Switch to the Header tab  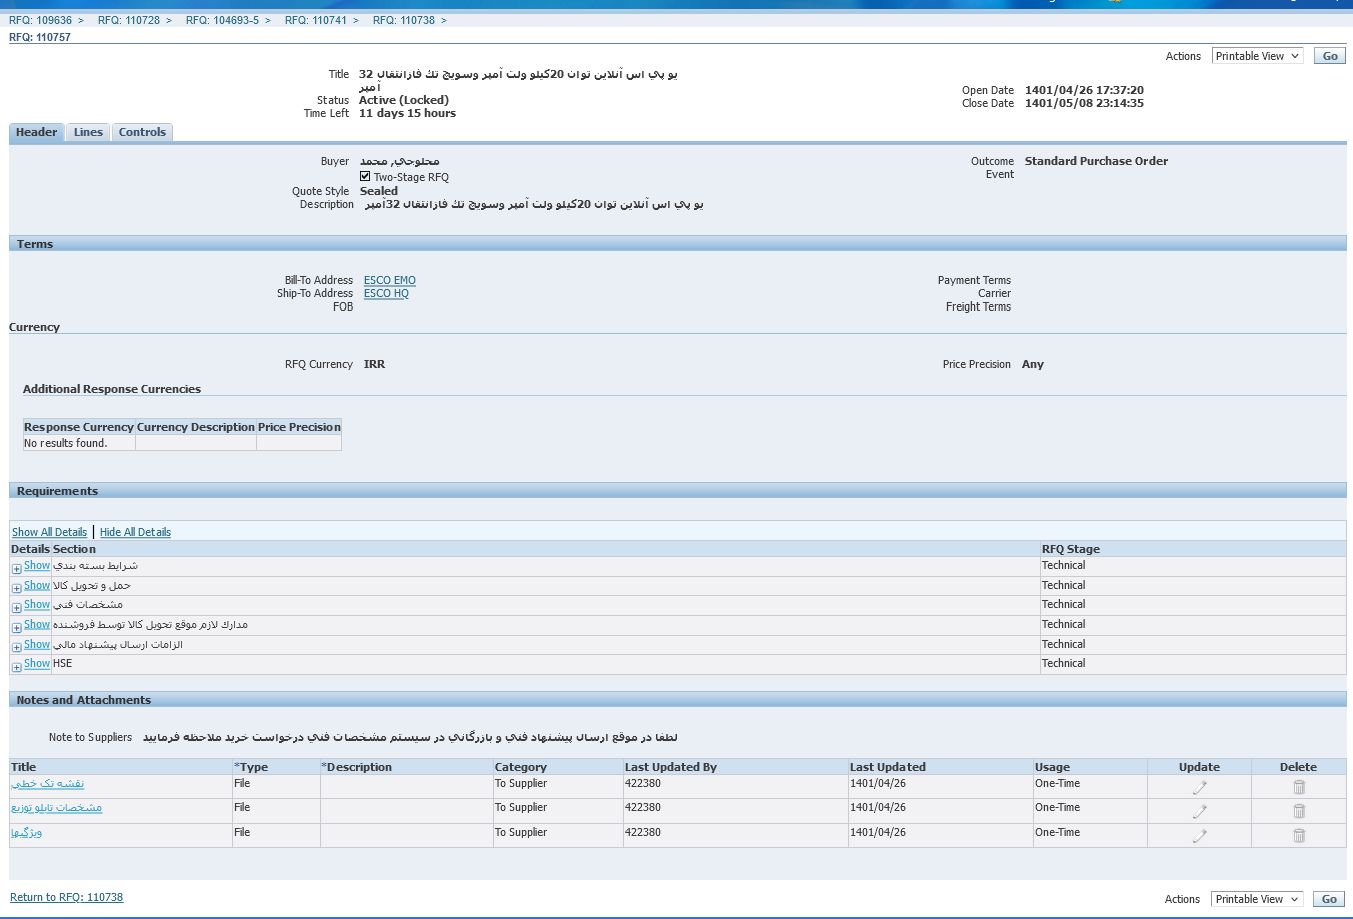point(37,132)
